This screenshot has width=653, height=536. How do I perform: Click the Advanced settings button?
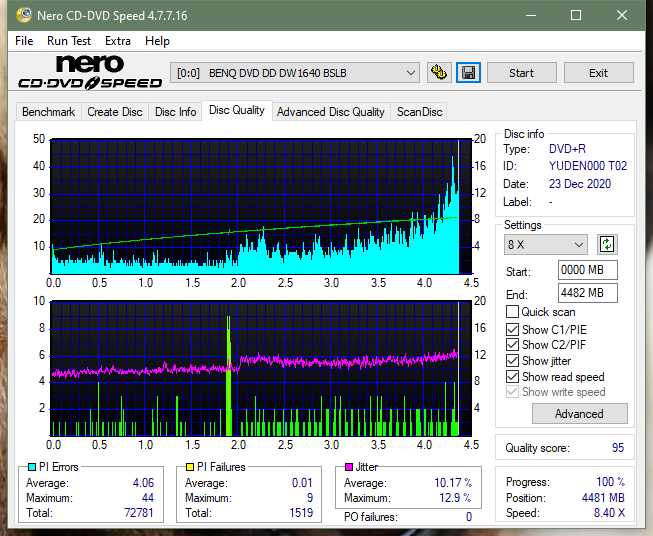coord(579,414)
